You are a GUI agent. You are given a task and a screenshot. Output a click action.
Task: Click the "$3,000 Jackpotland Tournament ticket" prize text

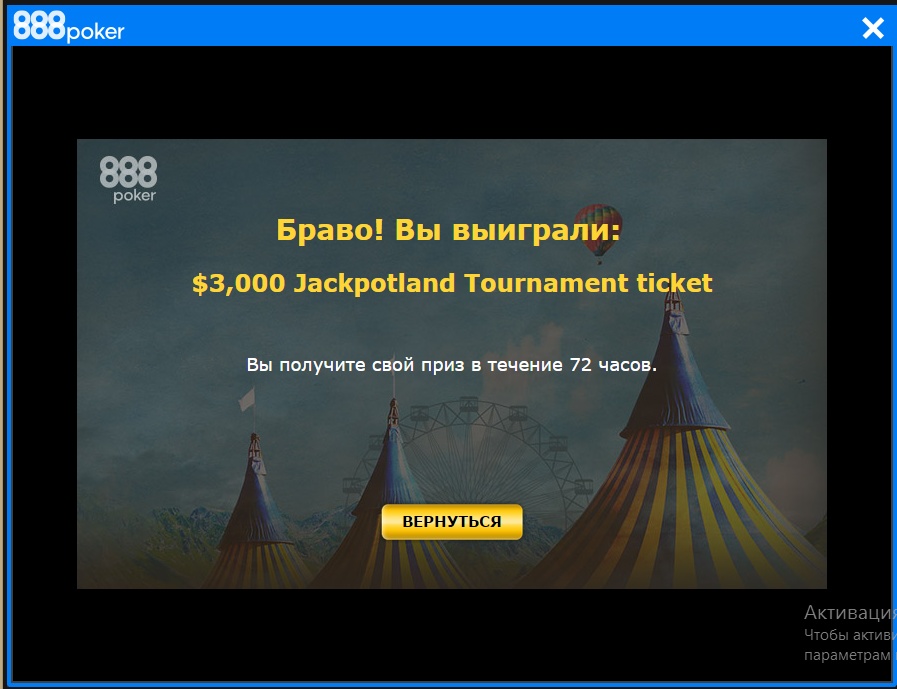point(452,283)
